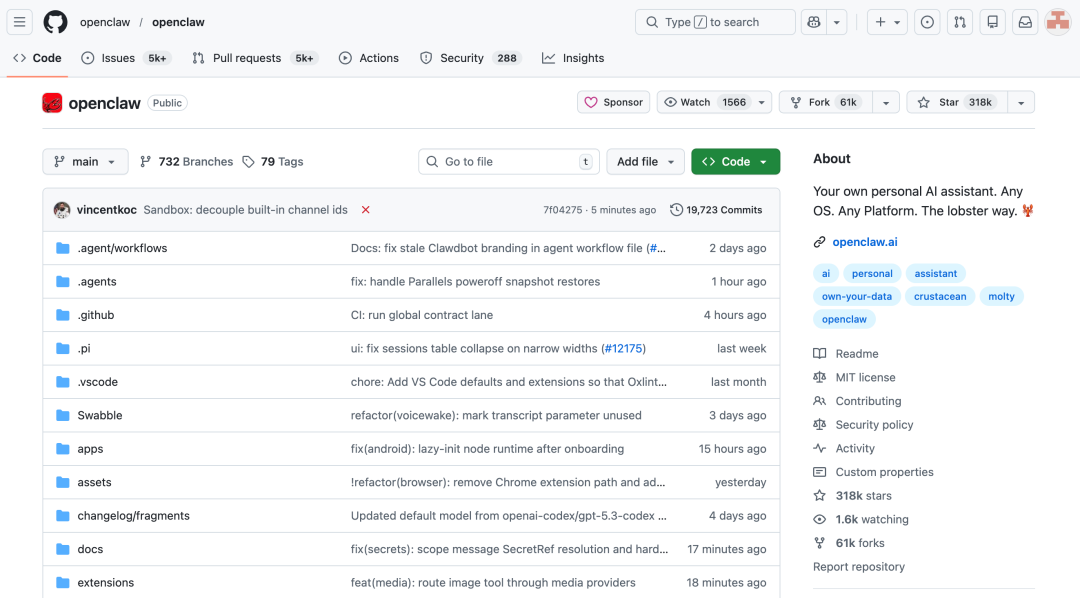1080x598 pixels.
Task: Open the main branch selector
Action: click(85, 161)
